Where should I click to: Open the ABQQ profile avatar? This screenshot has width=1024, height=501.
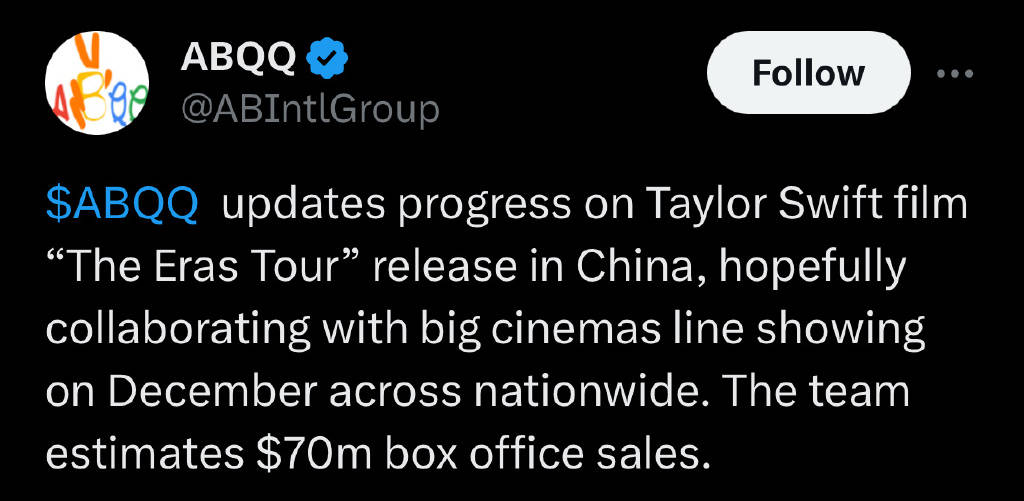[x=98, y=82]
